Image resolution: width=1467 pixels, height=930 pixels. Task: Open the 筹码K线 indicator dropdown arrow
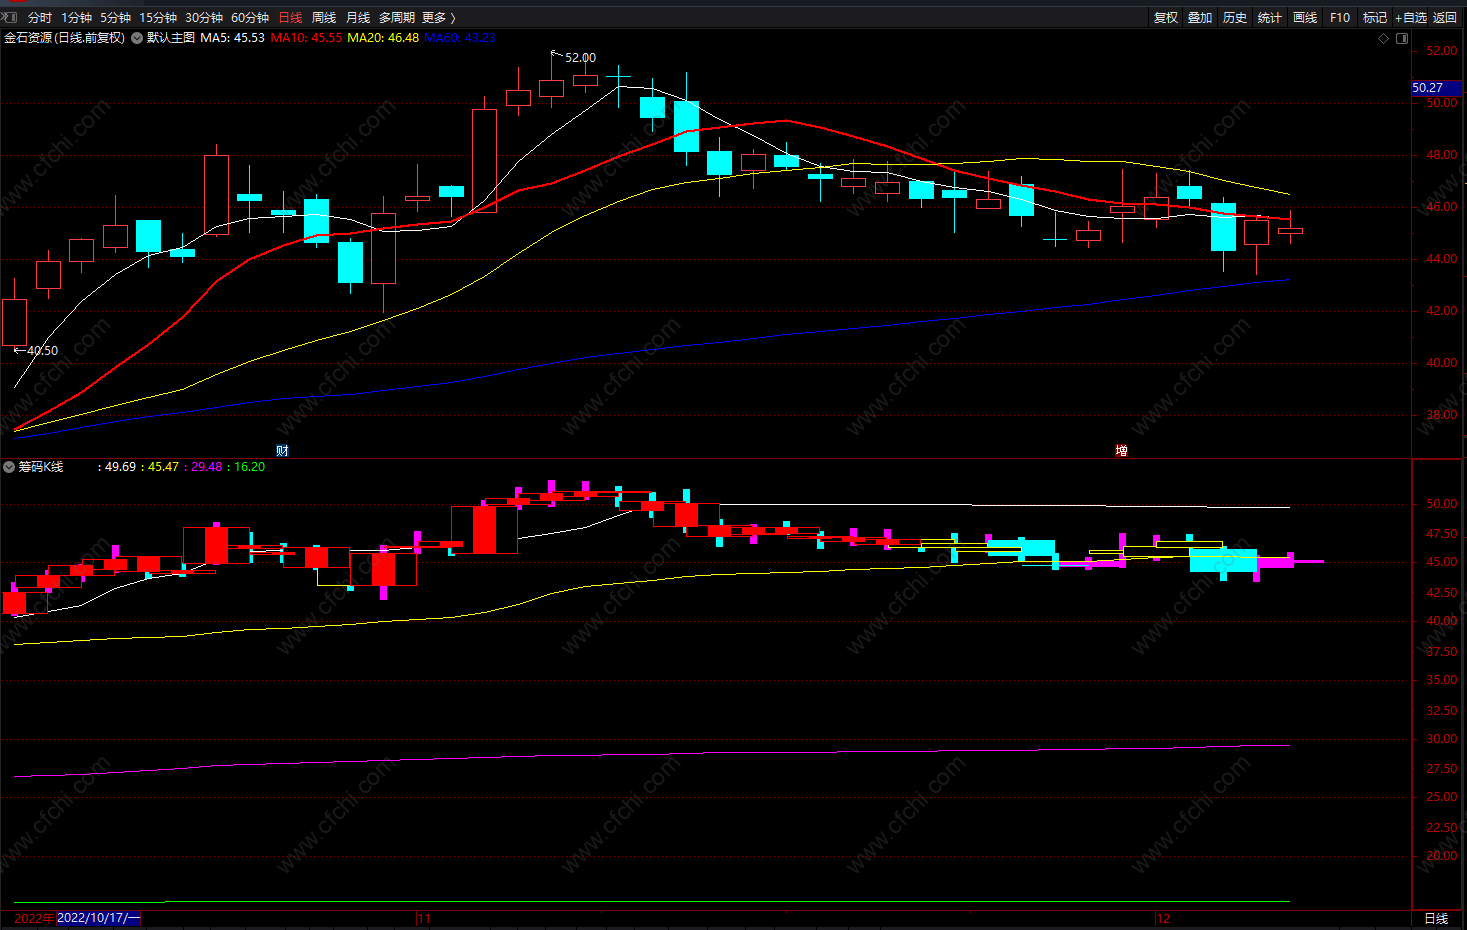[10, 467]
